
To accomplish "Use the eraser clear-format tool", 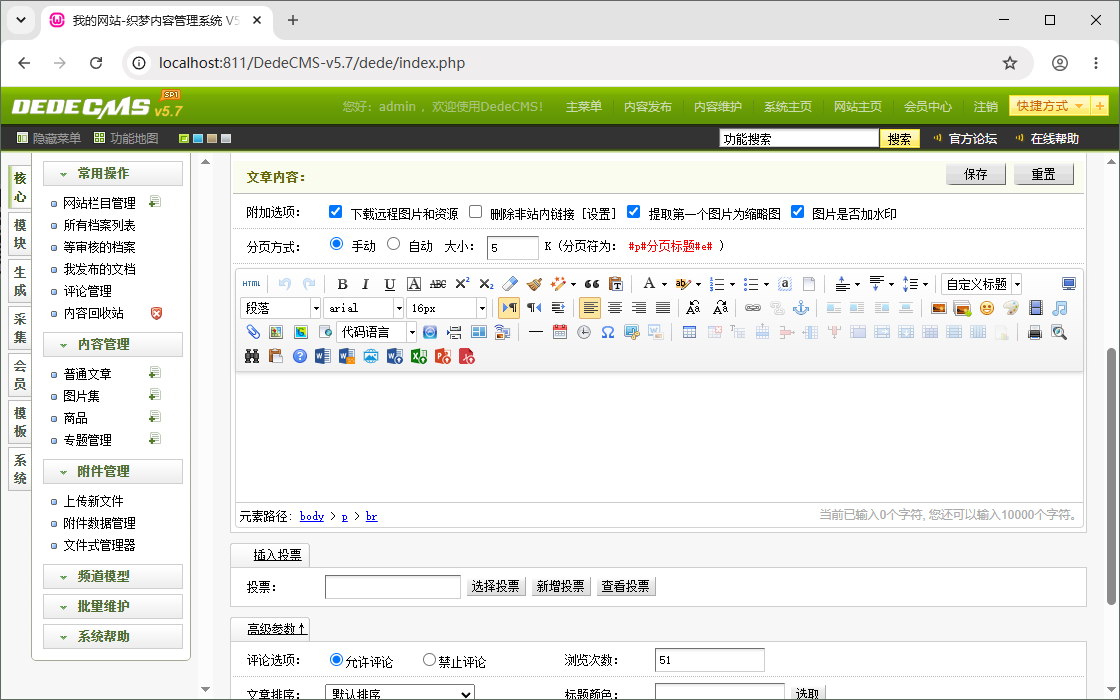I will pyautogui.click(x=510, y=284).
